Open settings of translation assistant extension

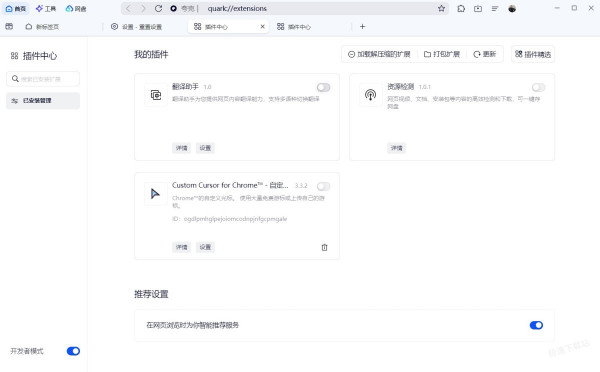click(x=205, y=148)
